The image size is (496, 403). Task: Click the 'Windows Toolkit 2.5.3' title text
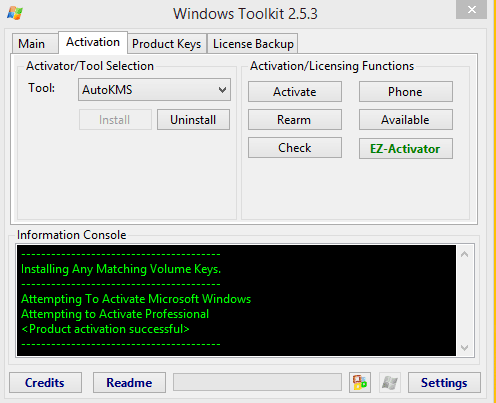coord(245,14)
